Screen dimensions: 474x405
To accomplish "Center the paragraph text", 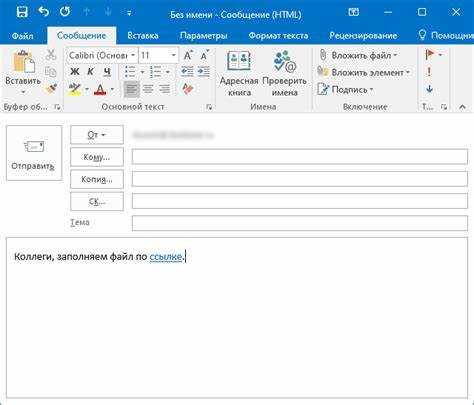I will 148,89.
